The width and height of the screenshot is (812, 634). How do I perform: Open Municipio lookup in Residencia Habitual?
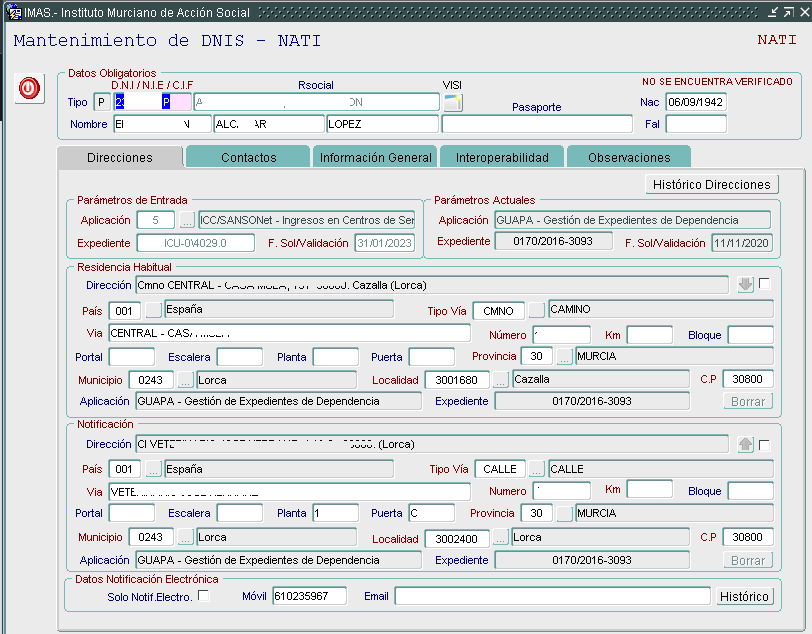(x=186, y=380)
